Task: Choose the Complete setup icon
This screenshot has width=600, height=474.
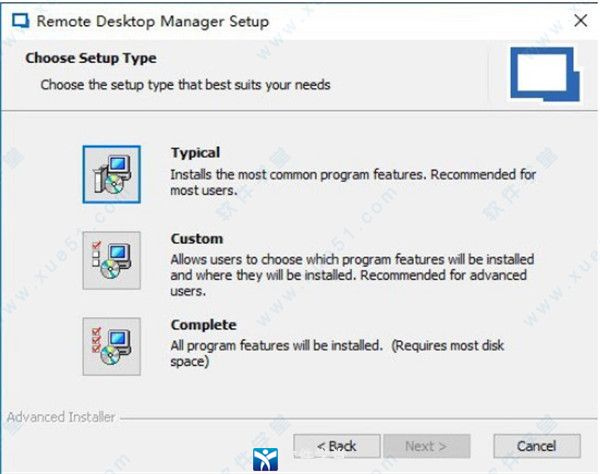Action: point(111,346)
